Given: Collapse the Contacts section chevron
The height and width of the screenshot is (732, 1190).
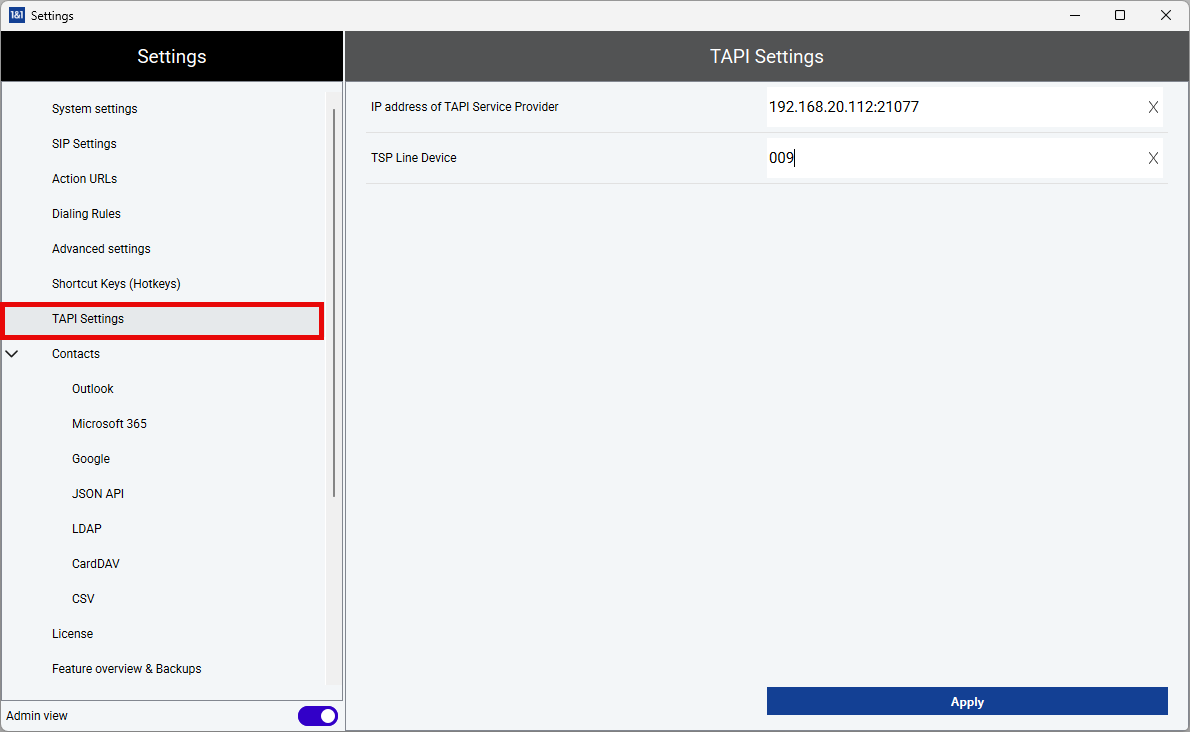Looking at the screenshot, I should tap(12, 354).
